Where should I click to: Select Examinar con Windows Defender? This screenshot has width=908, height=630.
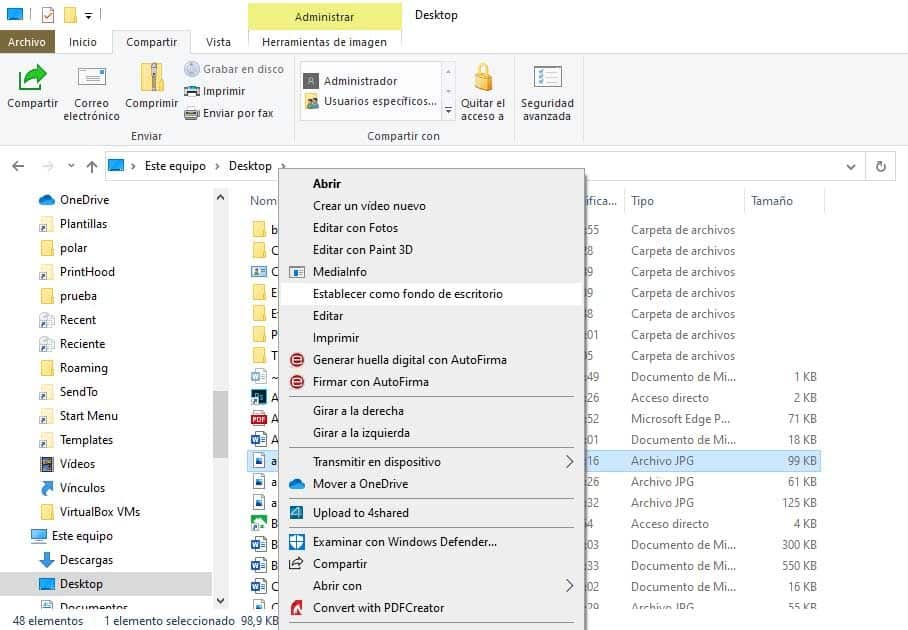click(431, 541)
